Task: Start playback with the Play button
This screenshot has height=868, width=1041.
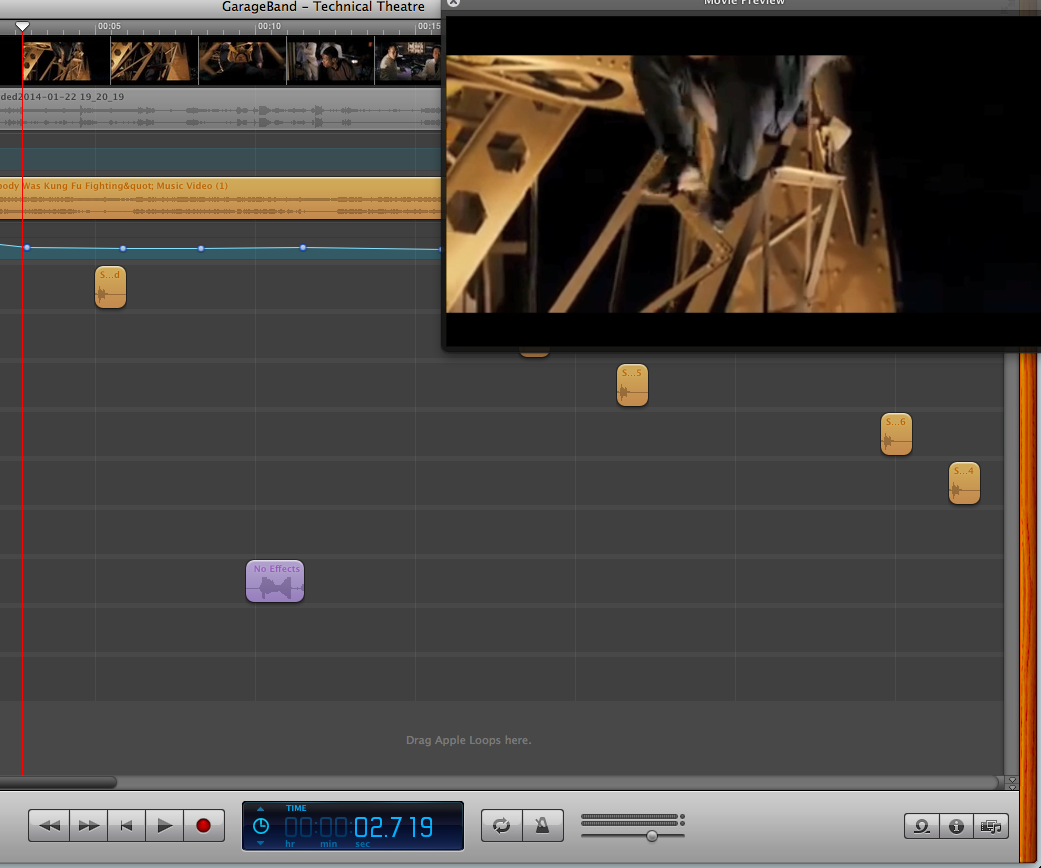Action: [x=165, y=825]
